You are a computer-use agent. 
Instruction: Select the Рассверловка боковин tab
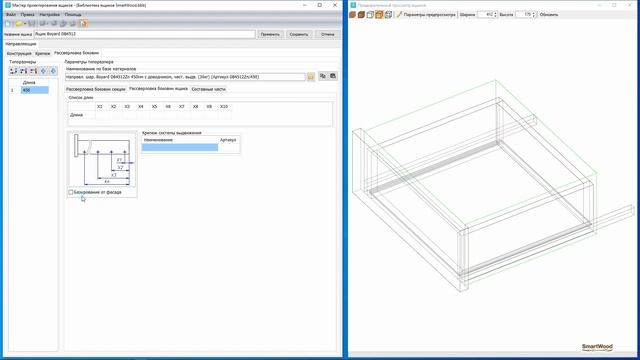[x=76, y=53]
